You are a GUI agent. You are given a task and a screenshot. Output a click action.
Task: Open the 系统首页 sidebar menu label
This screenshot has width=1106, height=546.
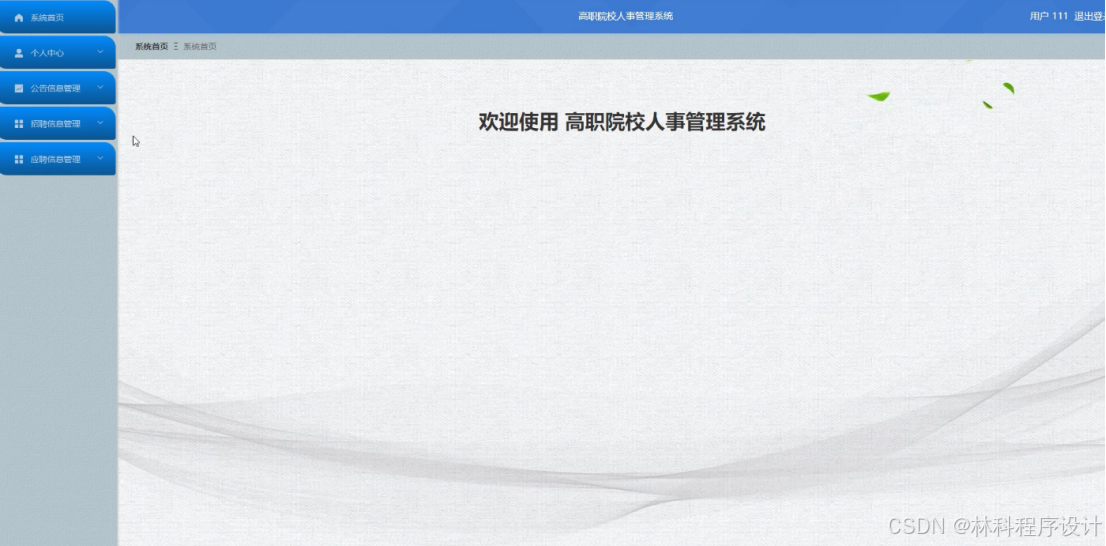[47, 18]
